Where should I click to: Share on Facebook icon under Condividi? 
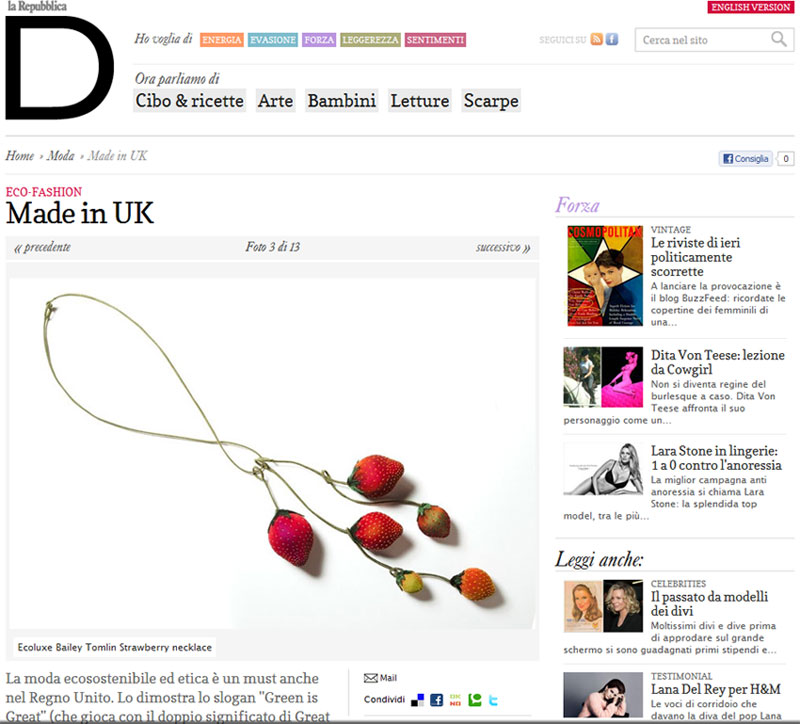(436, 700)
